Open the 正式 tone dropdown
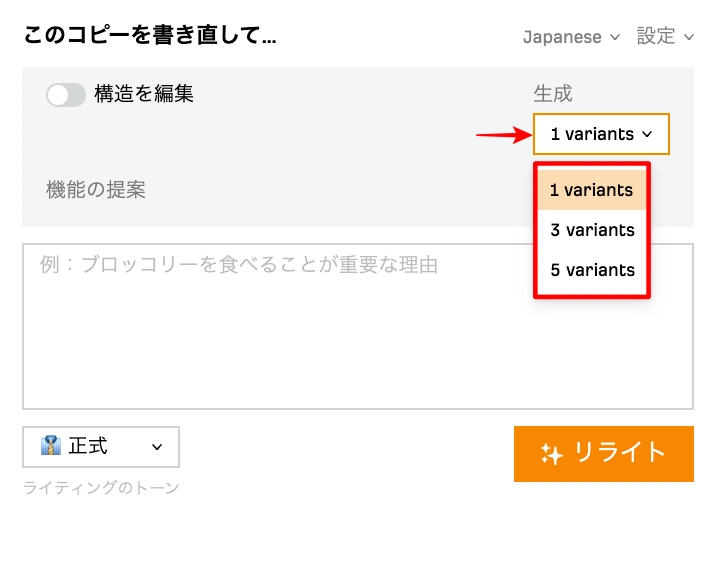 101,447
